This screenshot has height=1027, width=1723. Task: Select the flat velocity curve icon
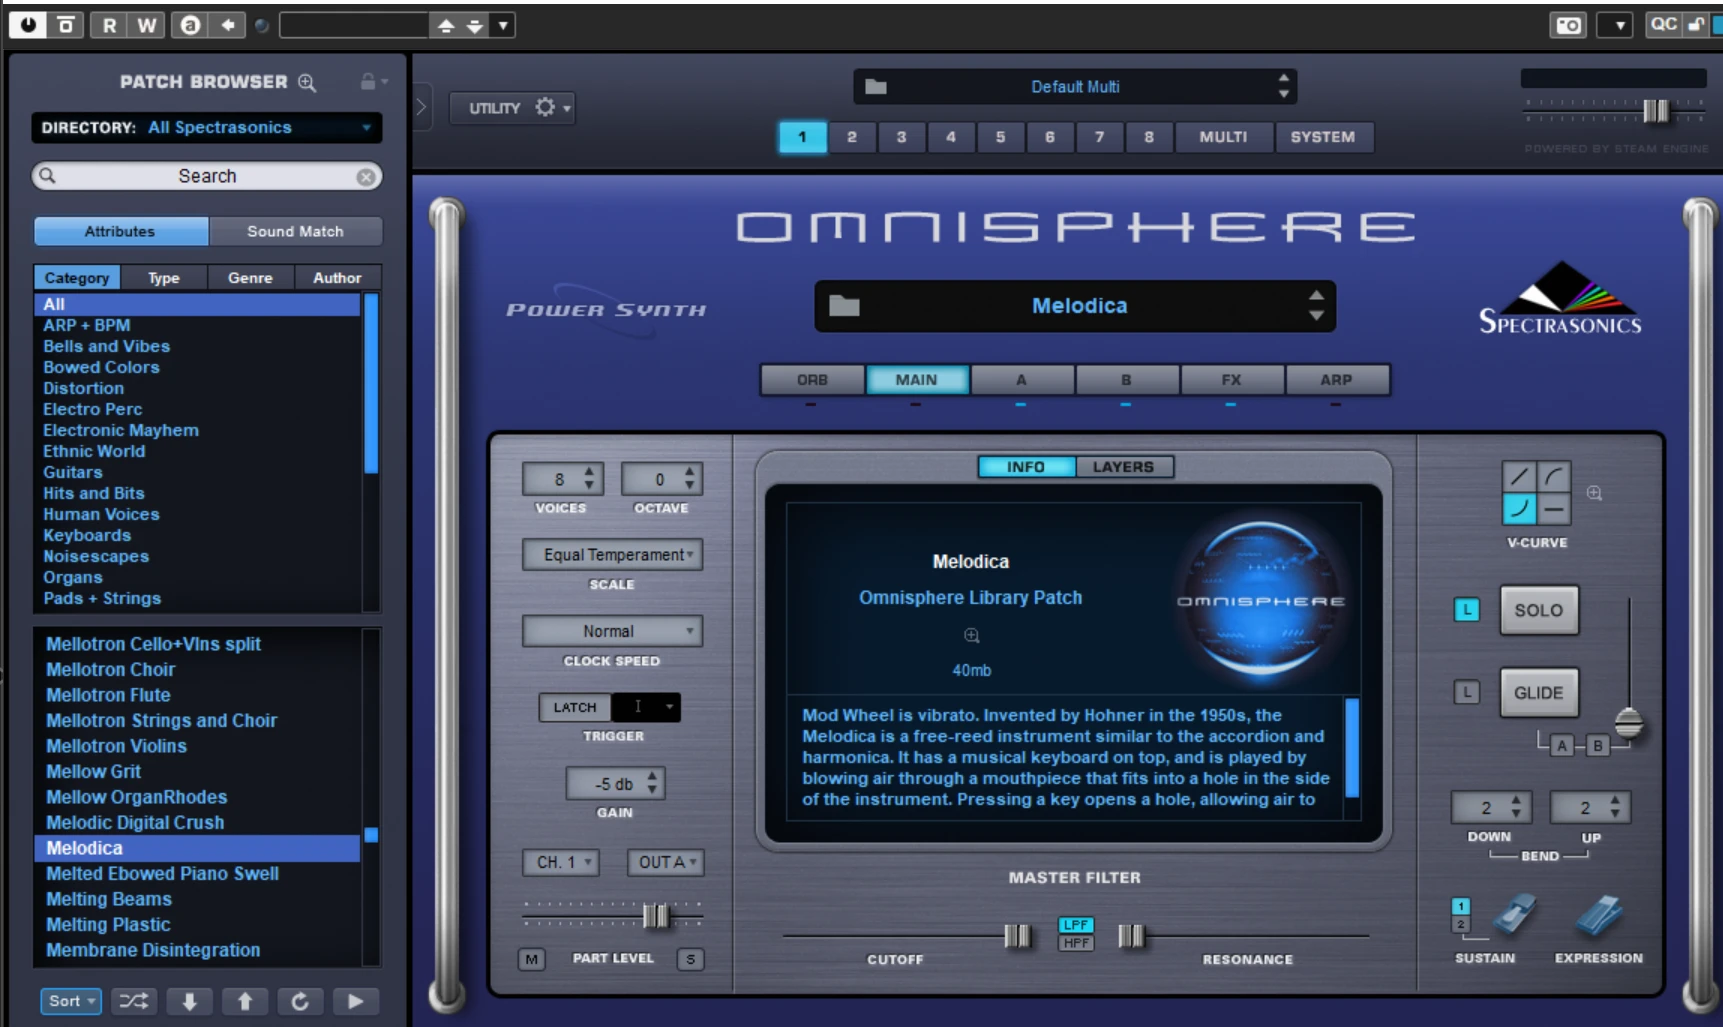tap(1553, 509)
